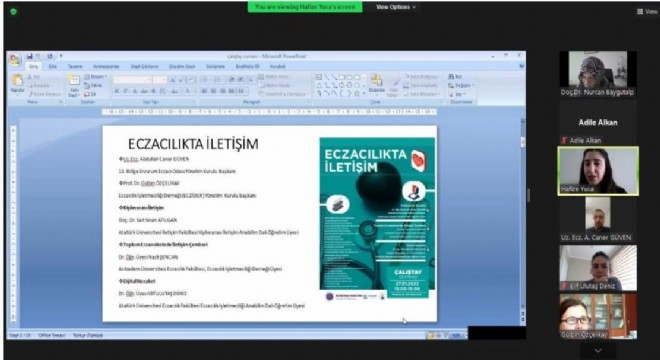Click the green shield icon in Zoom
This screenshot has height=360, width=660.
[x=13, y=12]
